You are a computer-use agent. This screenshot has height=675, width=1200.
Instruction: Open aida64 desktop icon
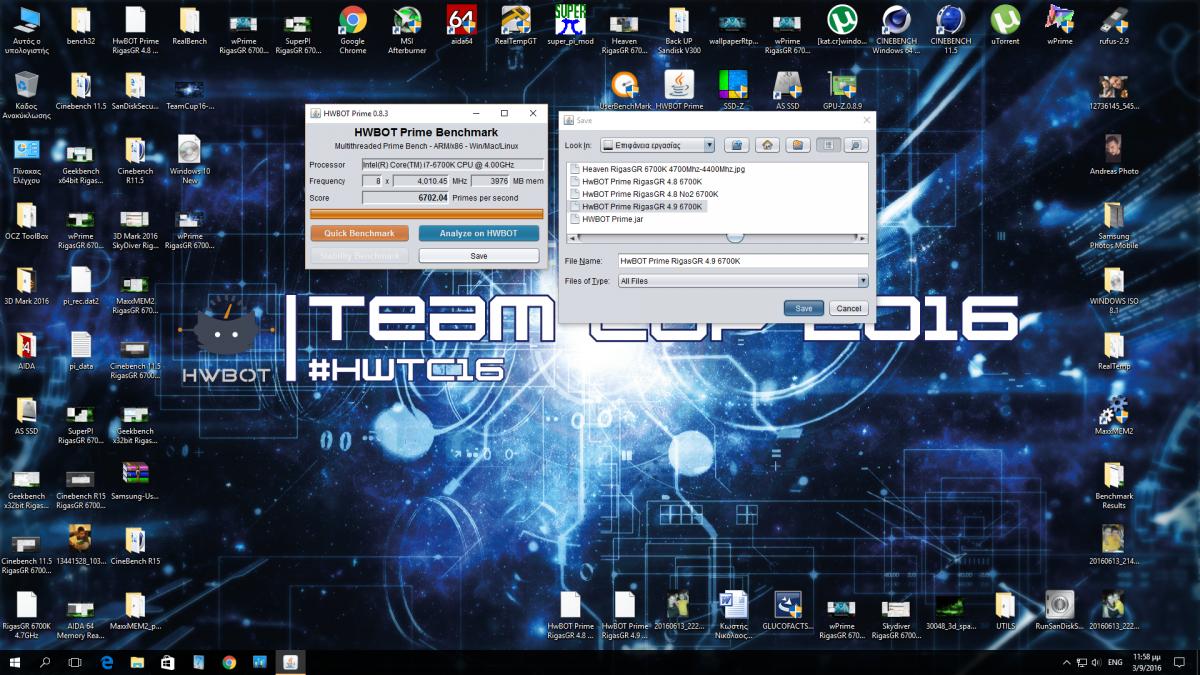461,25
